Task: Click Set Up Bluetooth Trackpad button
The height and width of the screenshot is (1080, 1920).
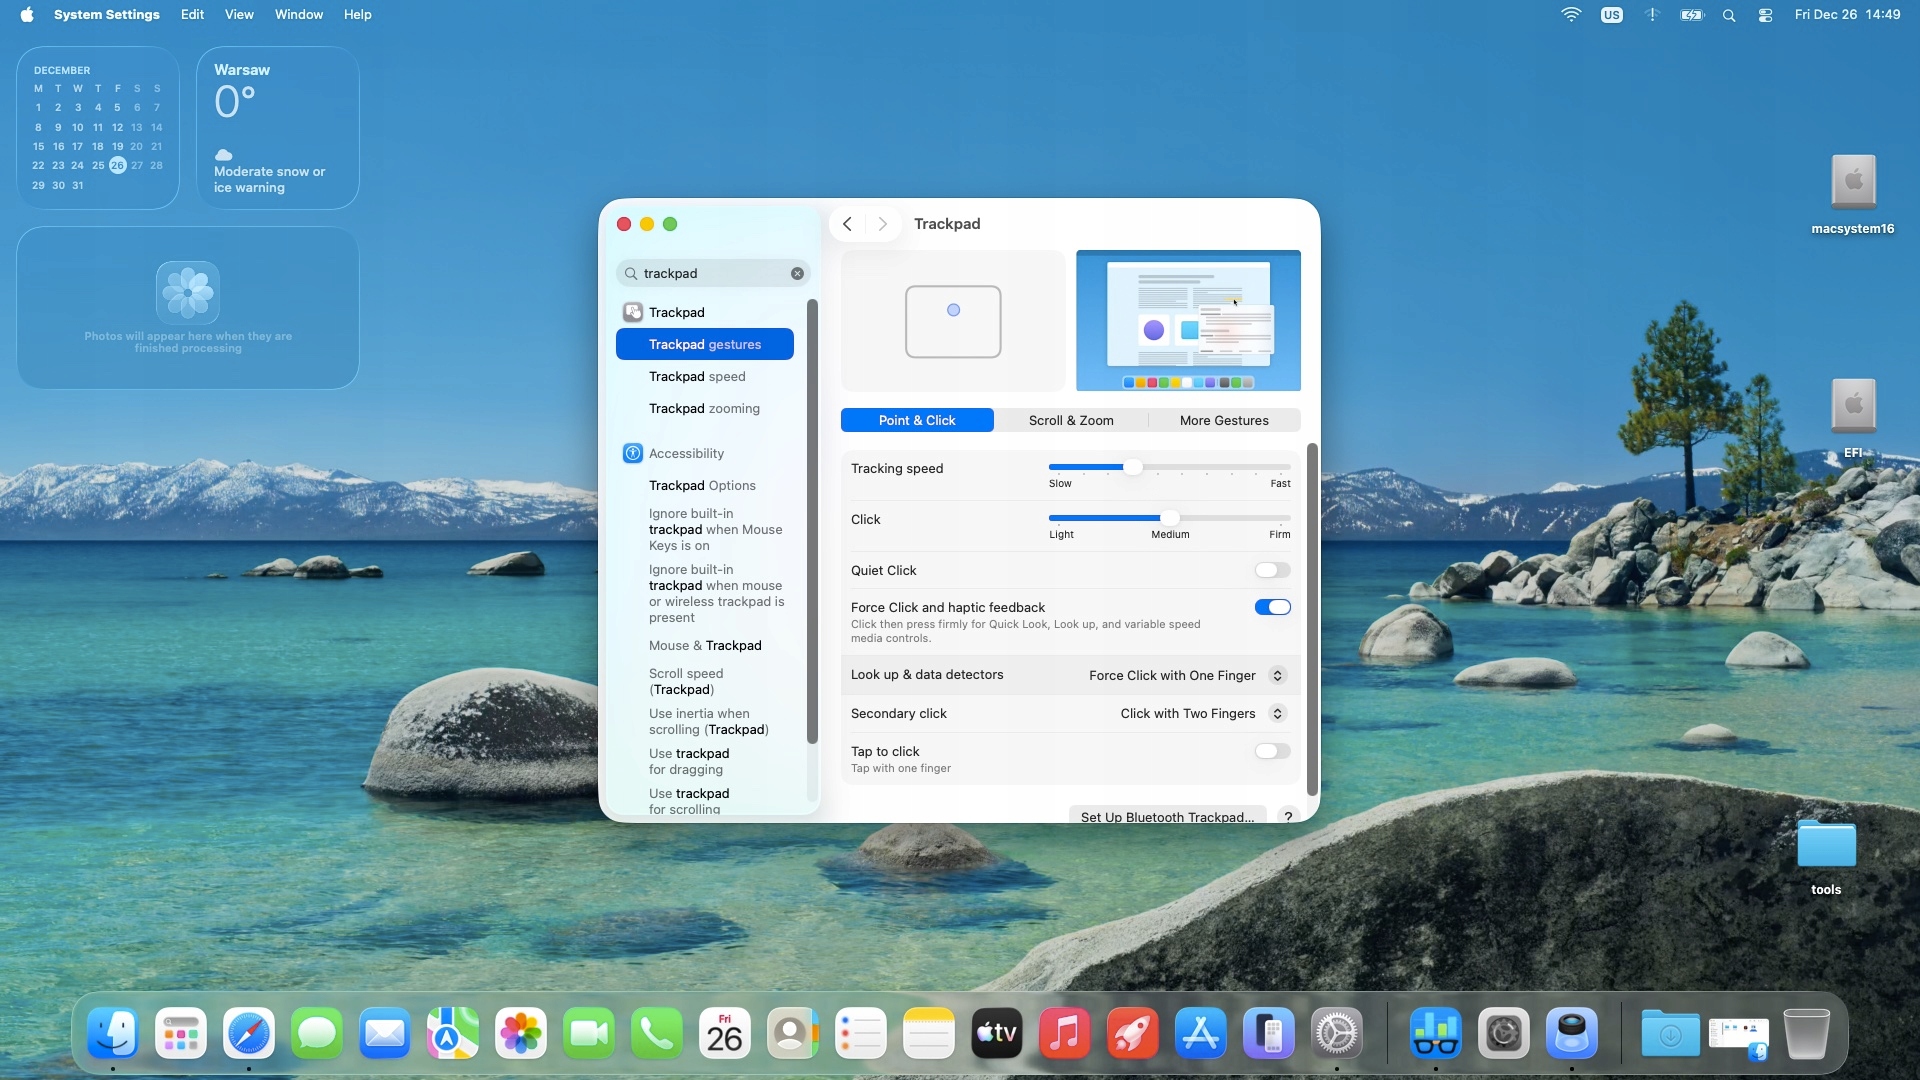Action: coord(1167,816)
